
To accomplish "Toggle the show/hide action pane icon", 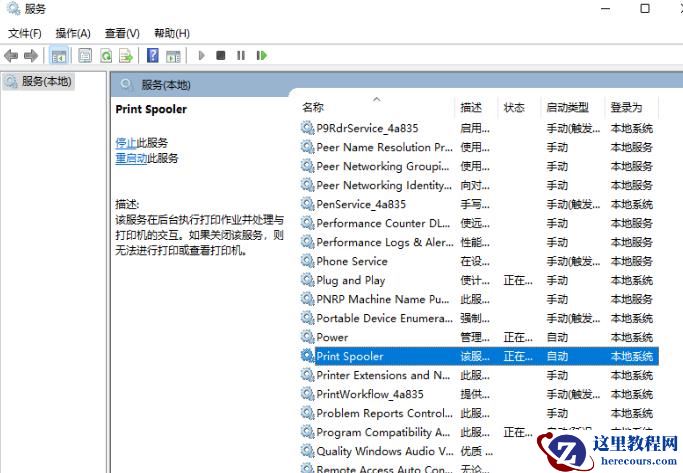I will [173, 56].
